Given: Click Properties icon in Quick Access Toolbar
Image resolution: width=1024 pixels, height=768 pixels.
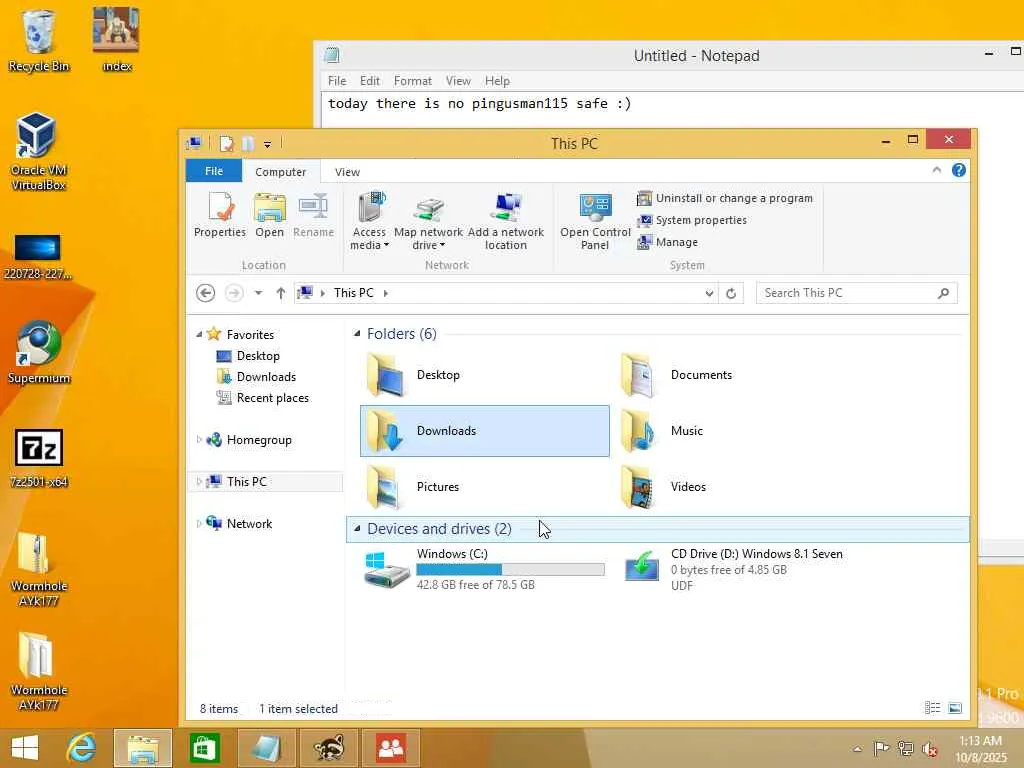Looking at the screenshot, I should pos(227,144).
